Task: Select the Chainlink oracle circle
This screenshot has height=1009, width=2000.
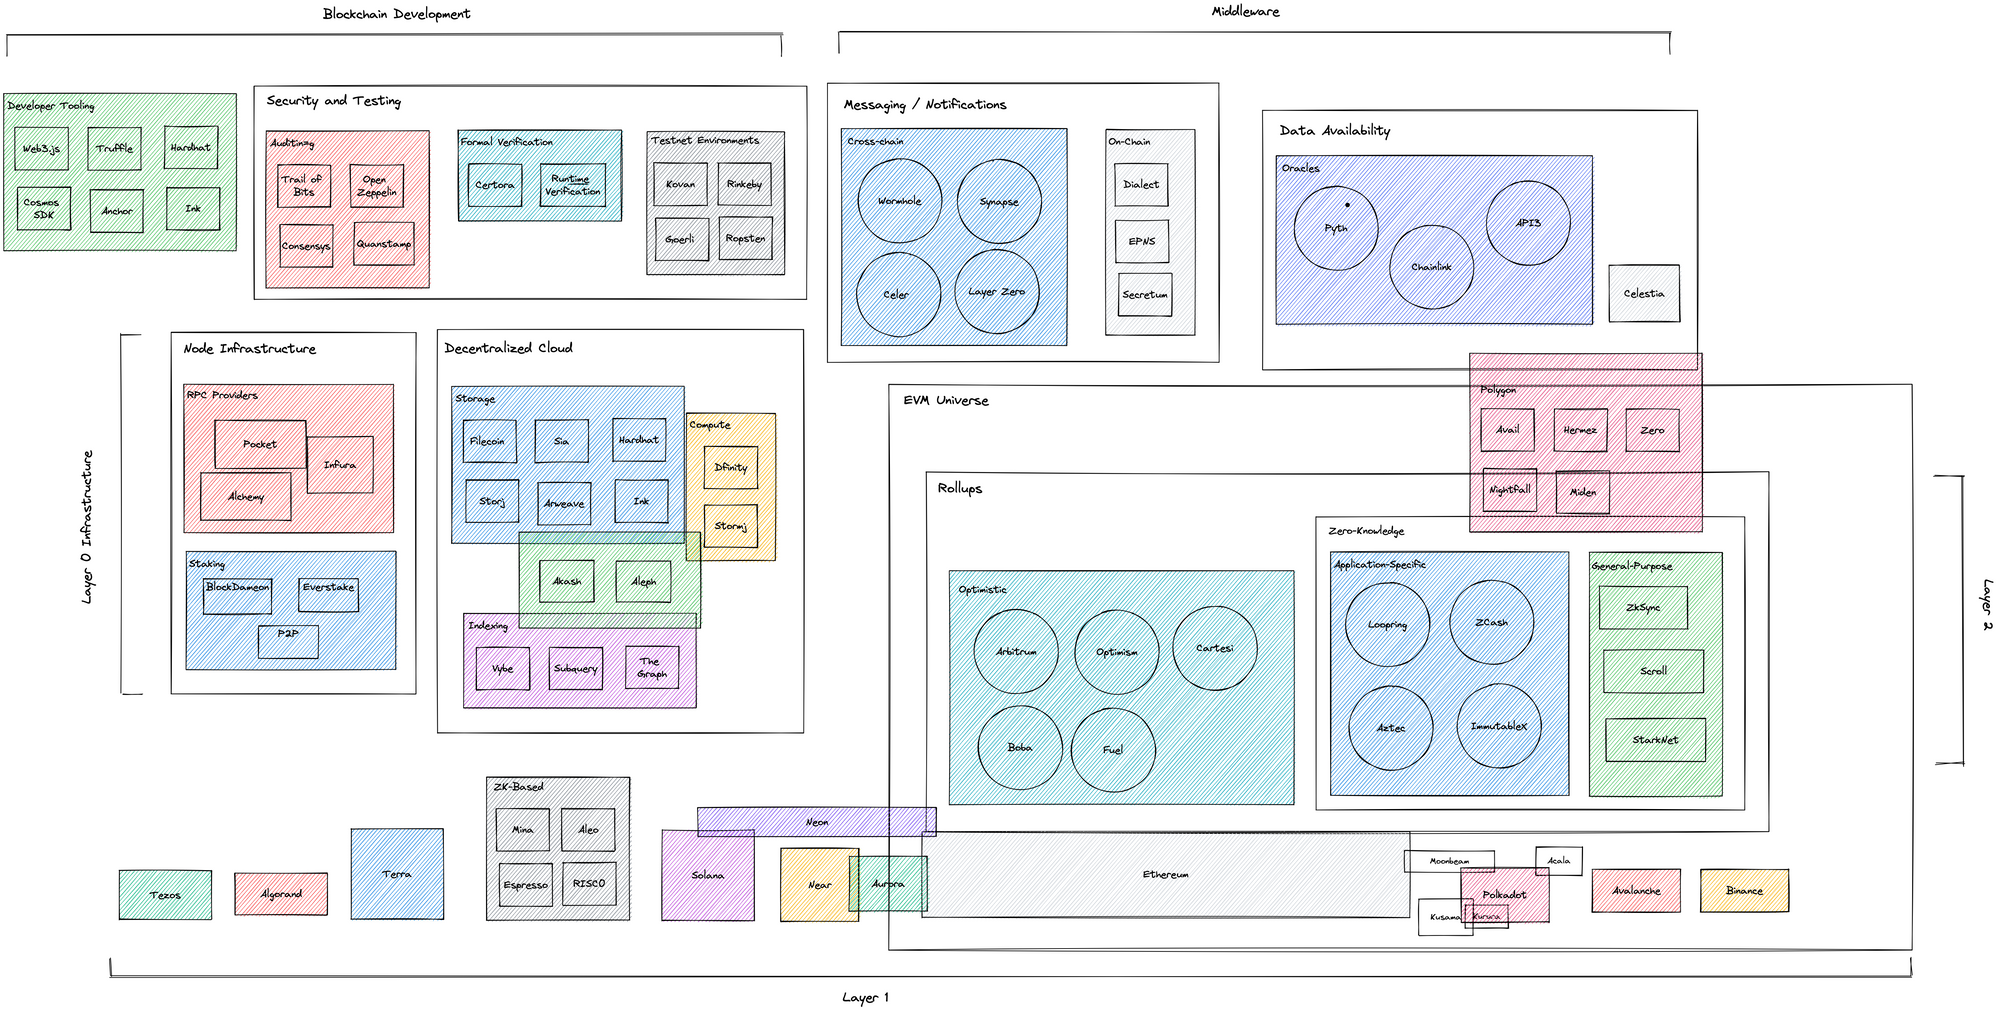Action: [1431, 267]
